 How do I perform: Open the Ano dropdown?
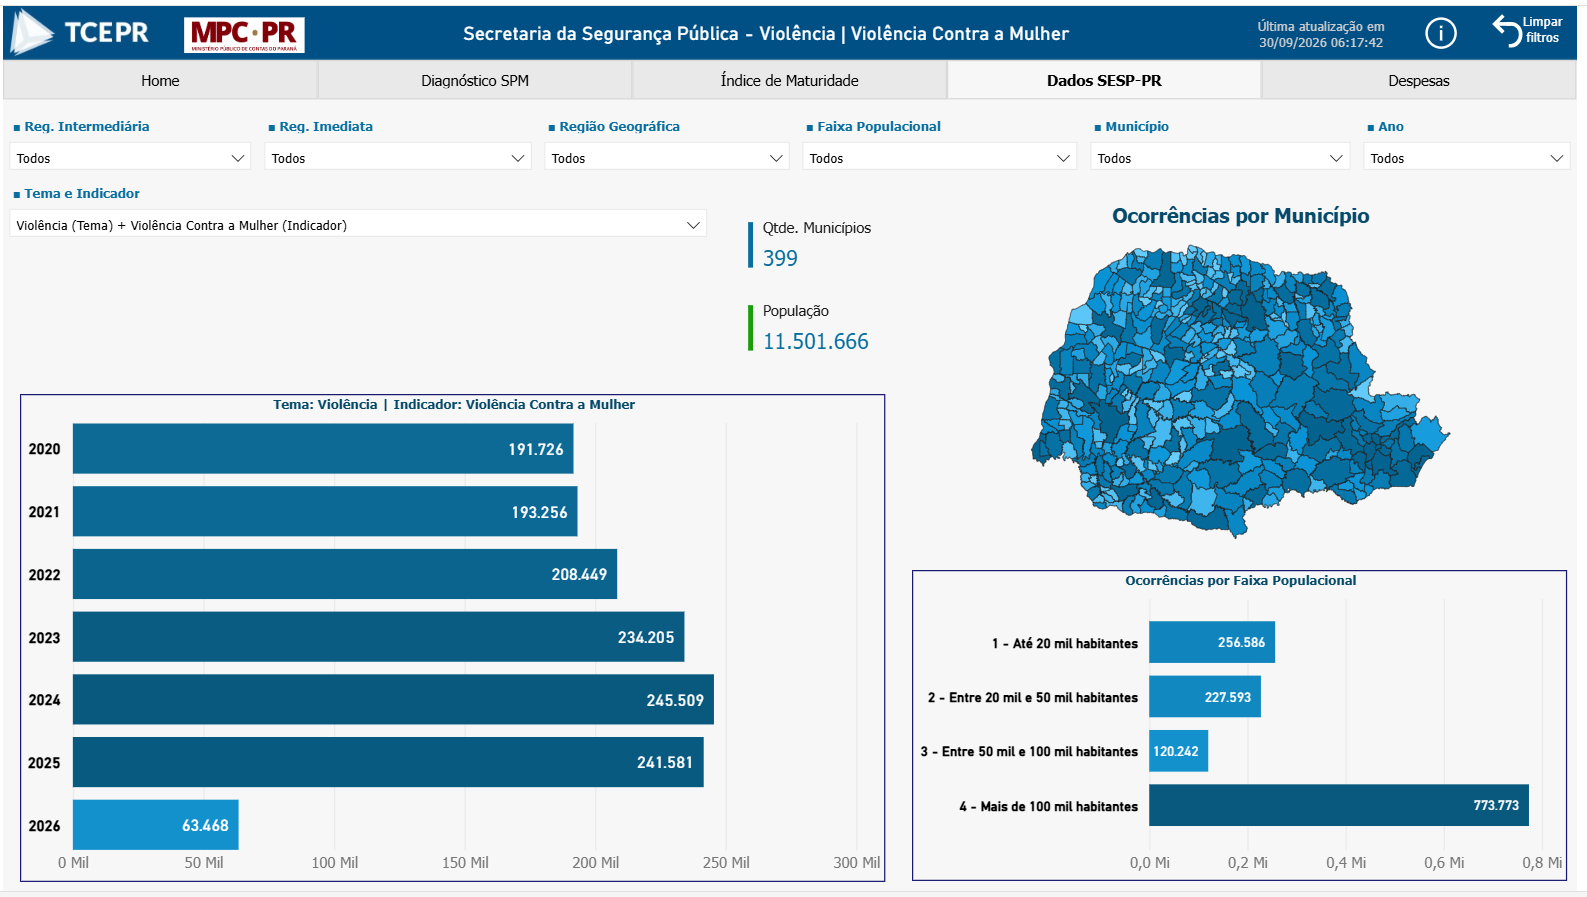pyautogui.click(x=1466, y=158)
